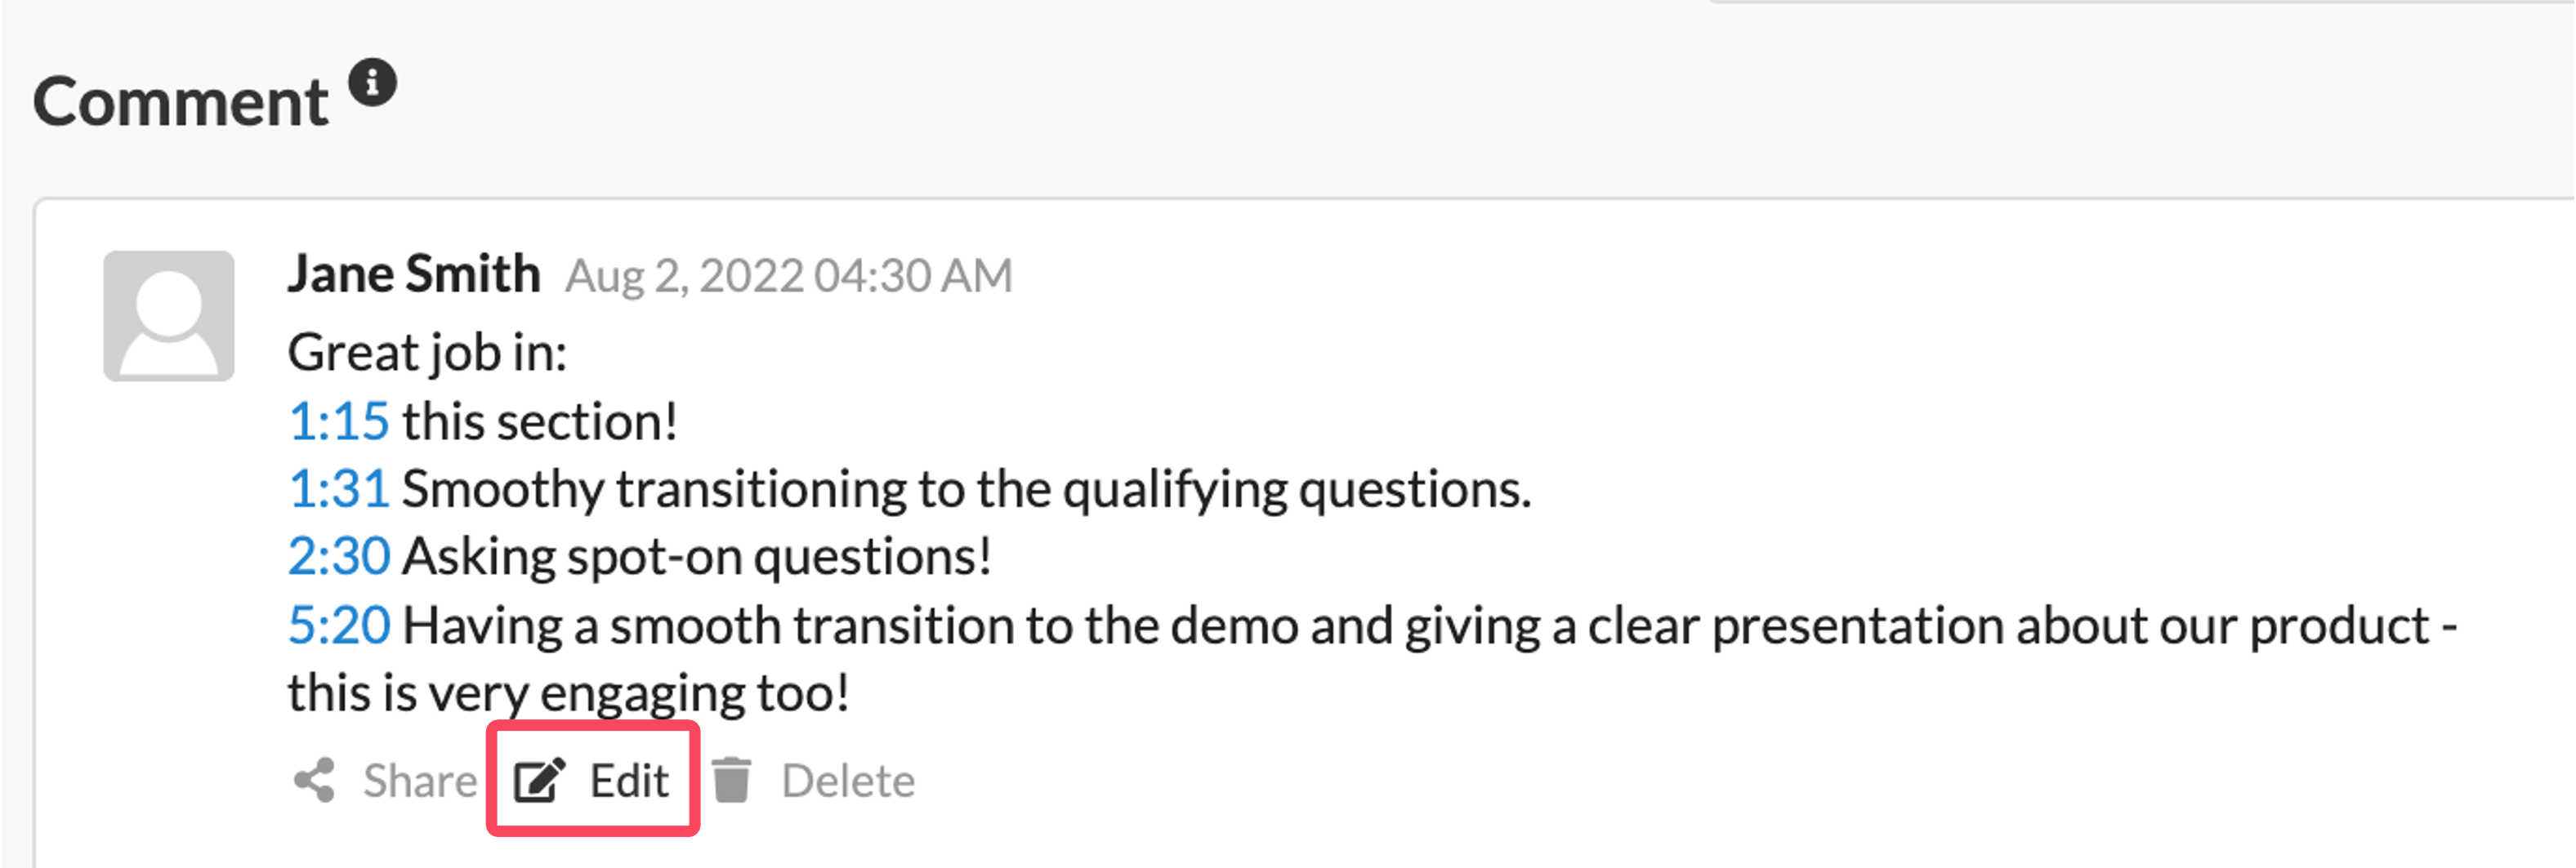Jump to the 2:30 timestamp link
Screen dimensions: 2576x868
[x=339, y=556]
